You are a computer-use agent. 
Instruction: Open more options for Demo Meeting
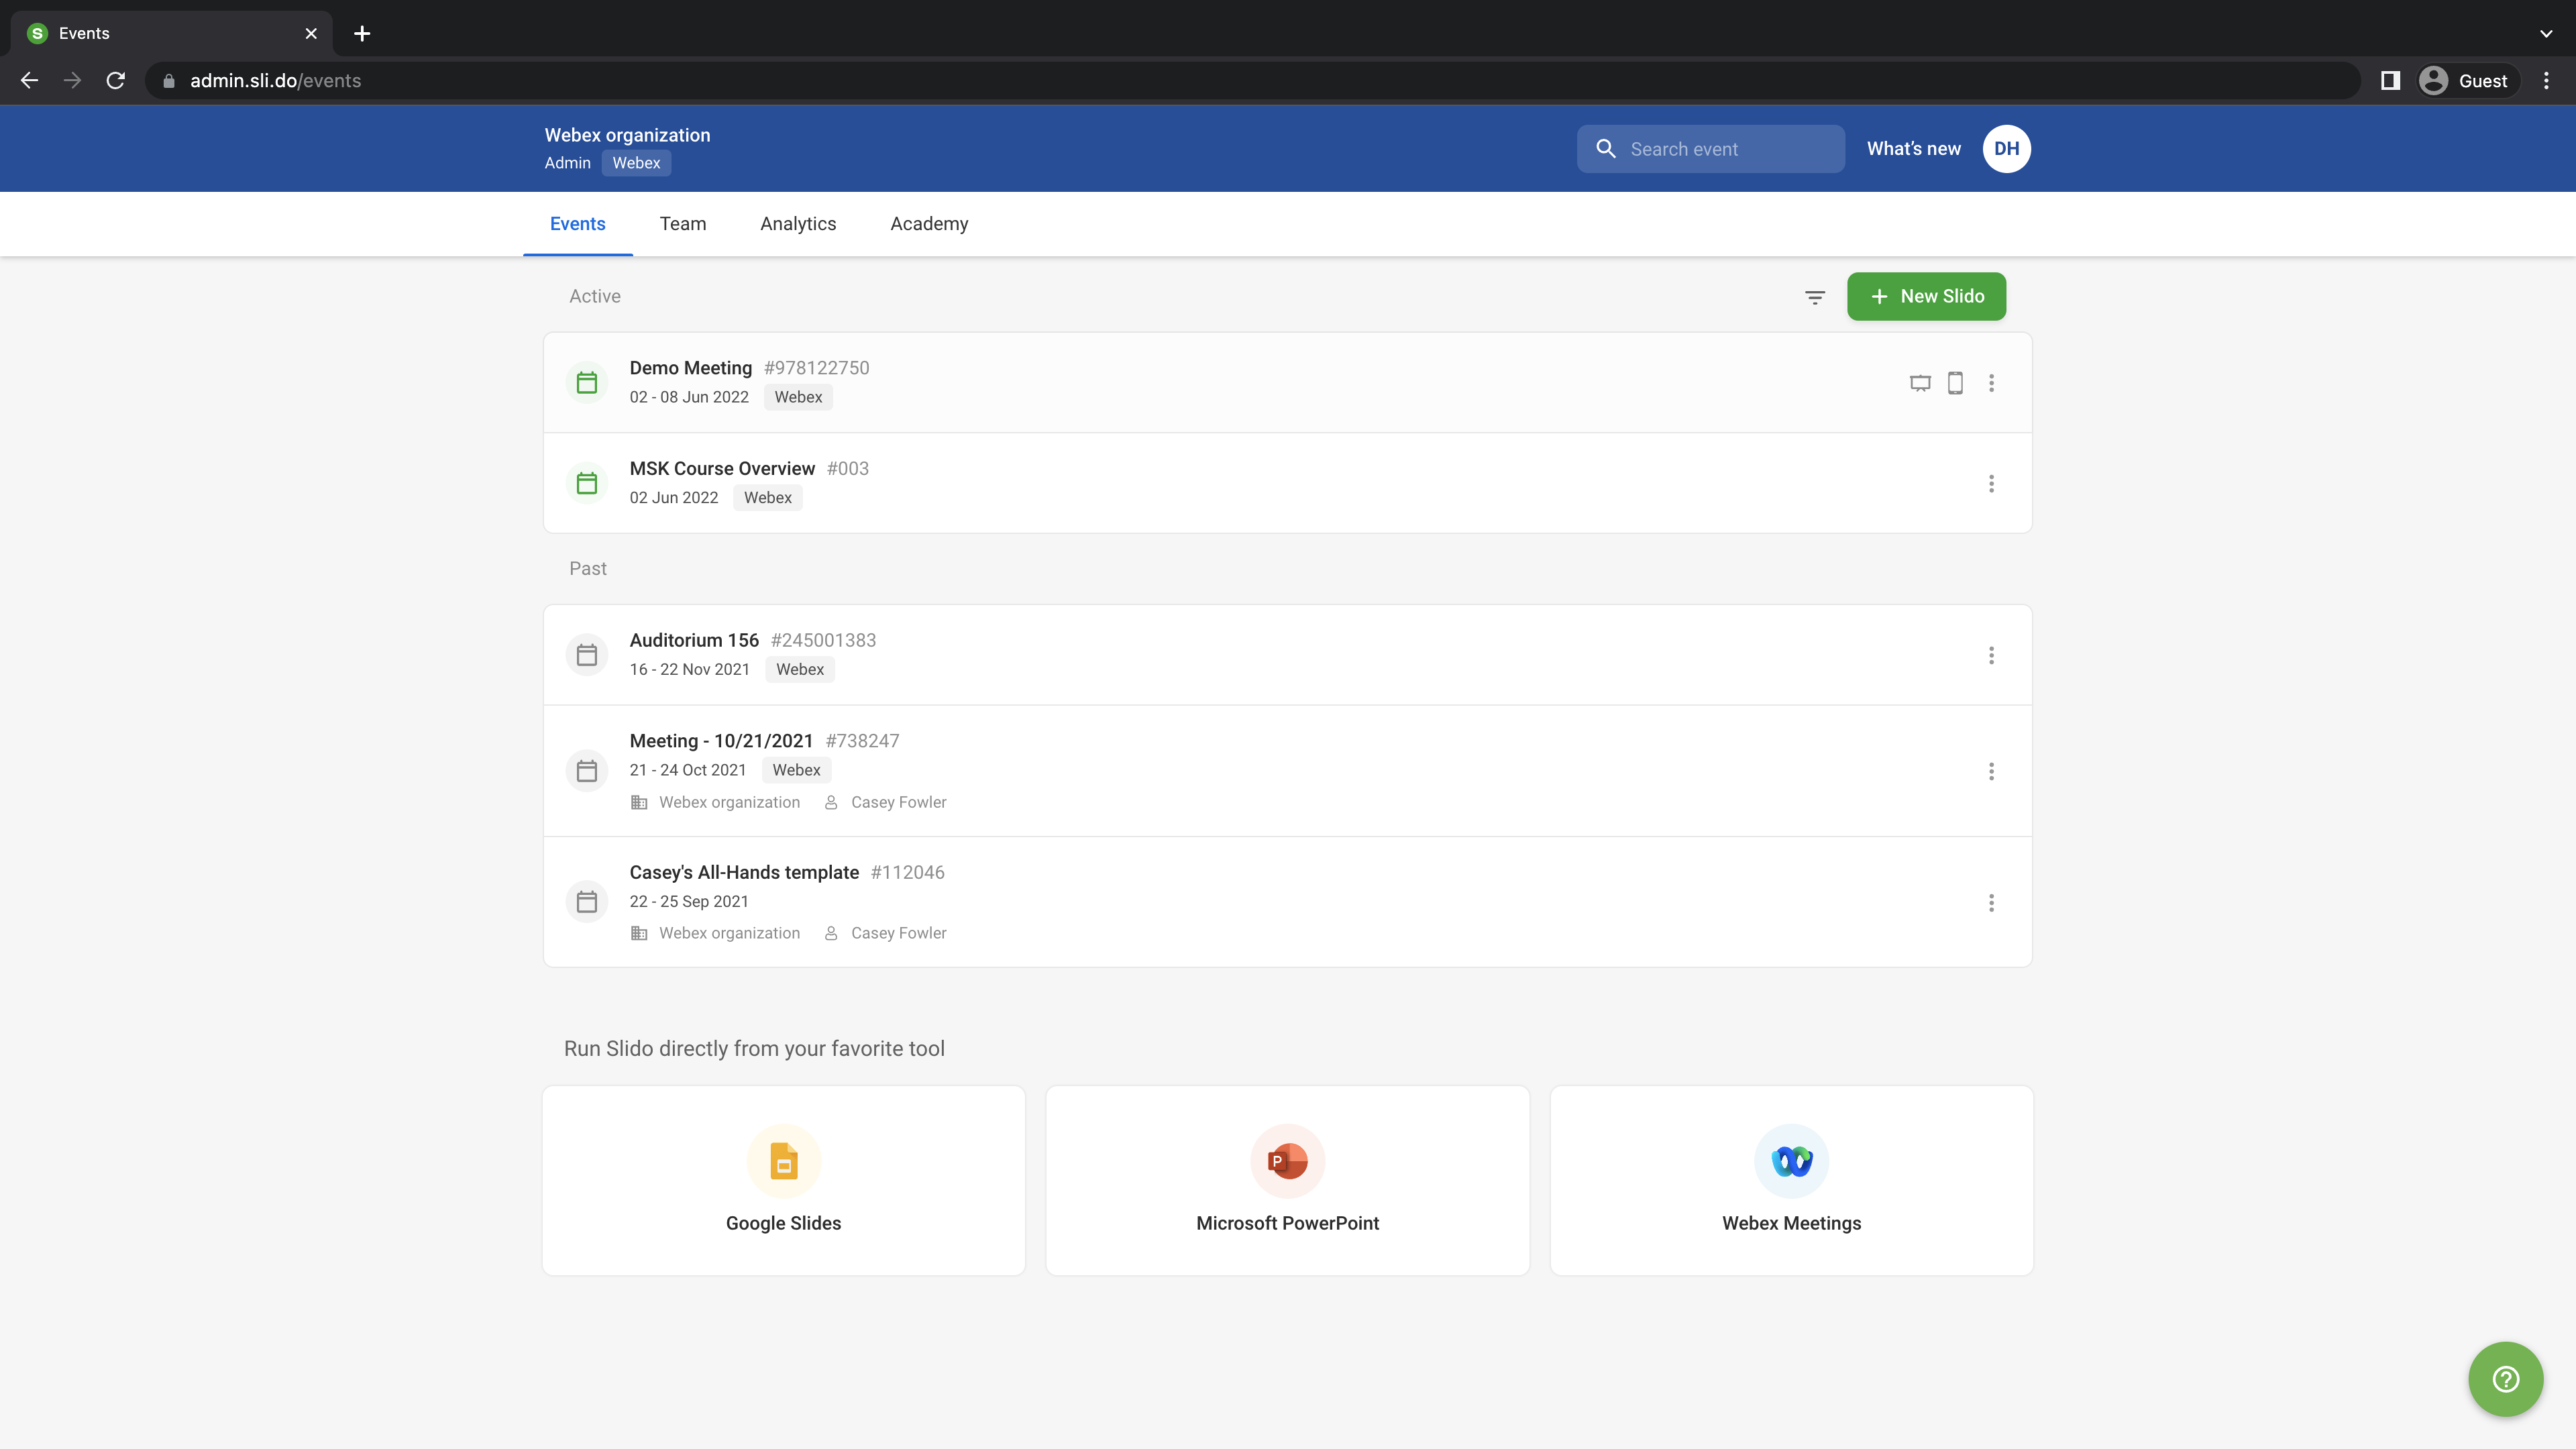point(1991,383)
